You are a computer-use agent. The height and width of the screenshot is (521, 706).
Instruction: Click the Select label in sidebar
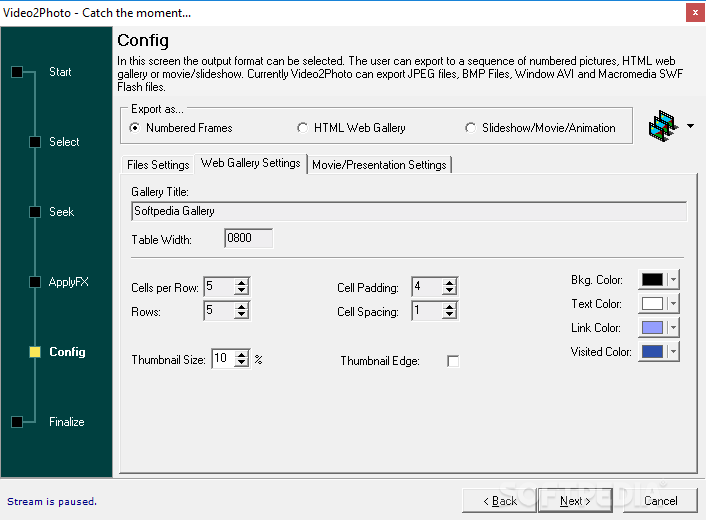pos(64,142)
